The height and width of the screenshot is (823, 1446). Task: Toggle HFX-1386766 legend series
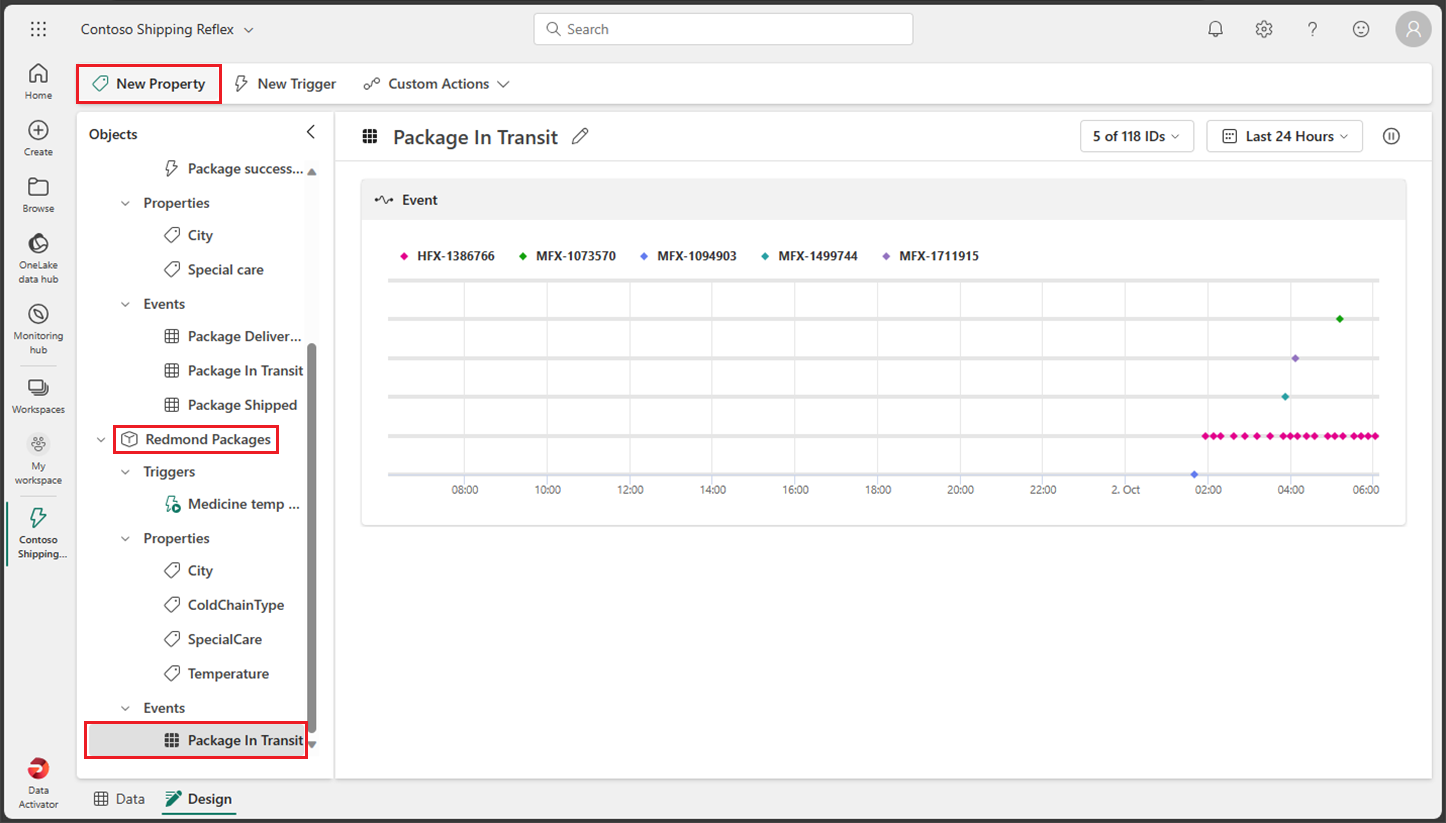[x=447, y=256]
